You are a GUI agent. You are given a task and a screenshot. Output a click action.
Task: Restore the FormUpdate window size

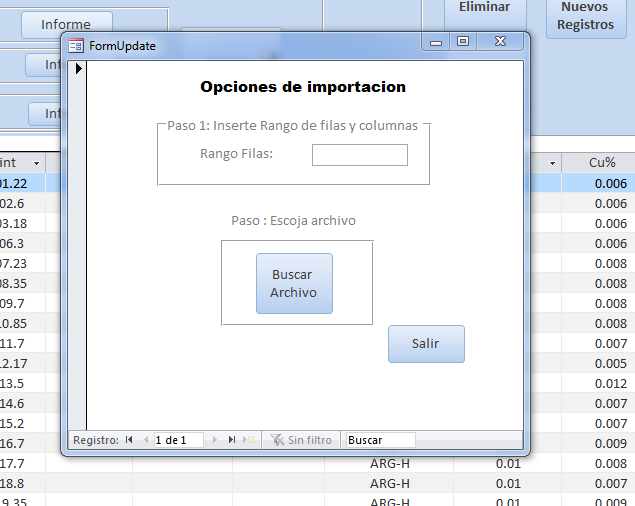click(463, 41)
